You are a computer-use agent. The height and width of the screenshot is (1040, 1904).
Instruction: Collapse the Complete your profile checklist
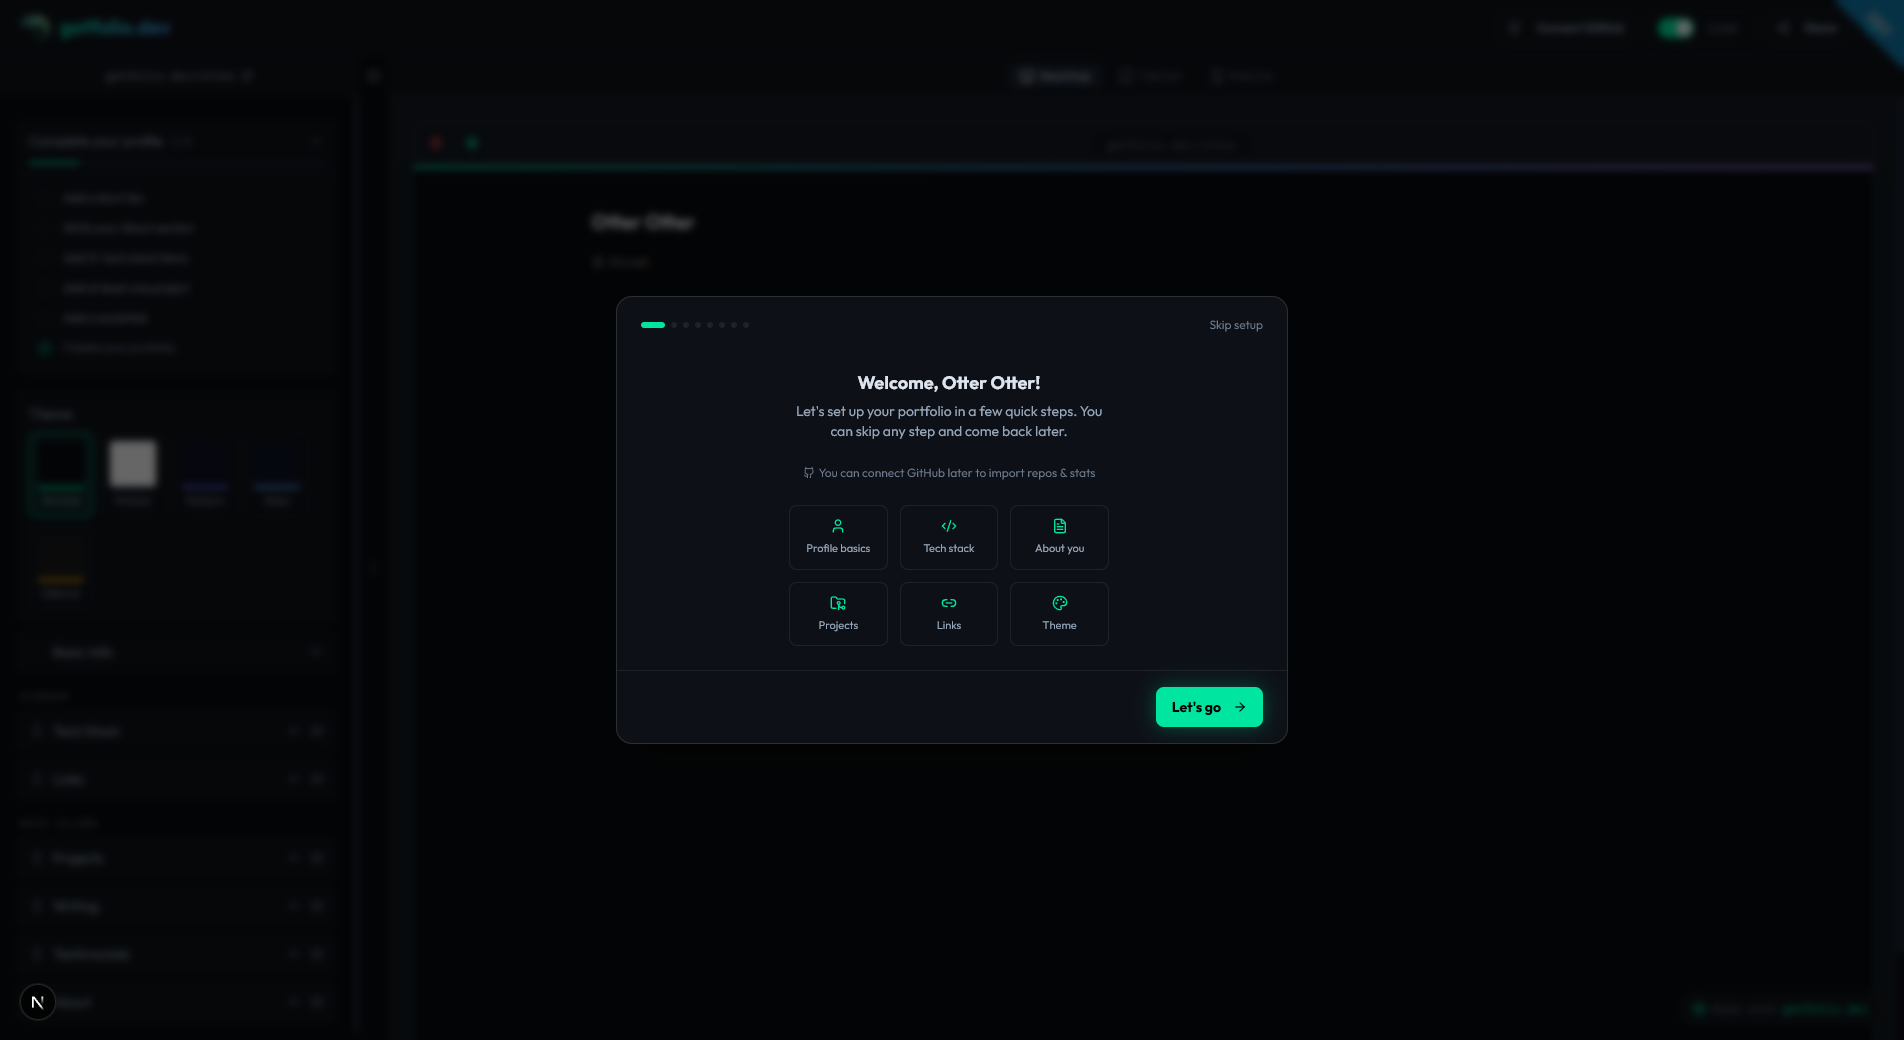[x=316, y=141]
